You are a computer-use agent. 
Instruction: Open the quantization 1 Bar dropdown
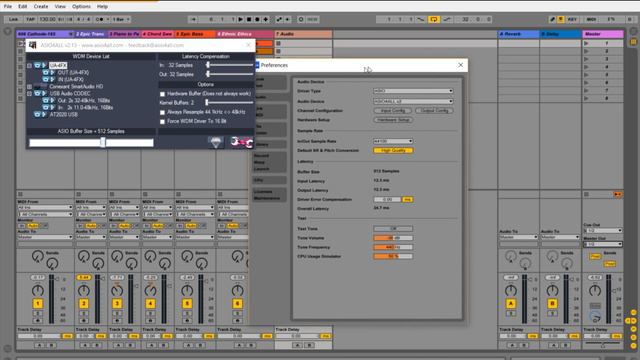pyautogui.click(x=121, y=19)
